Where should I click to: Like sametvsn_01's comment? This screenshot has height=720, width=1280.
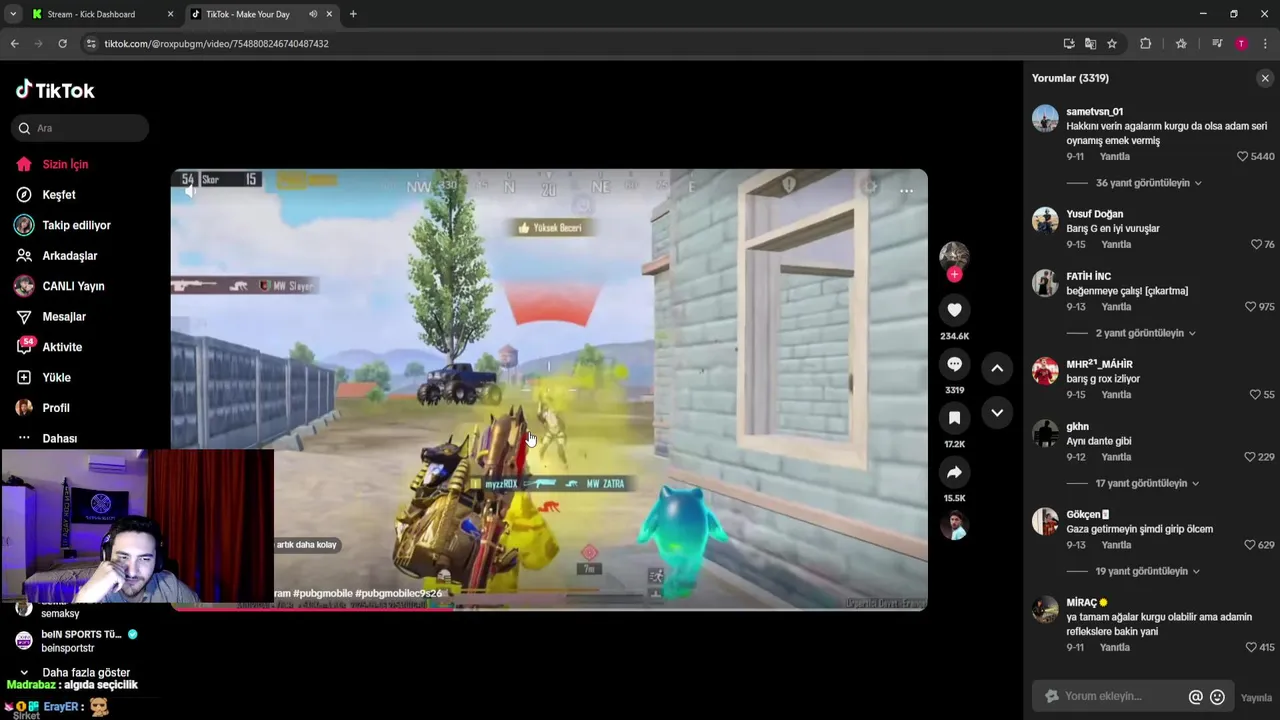tap(1243, 157)
